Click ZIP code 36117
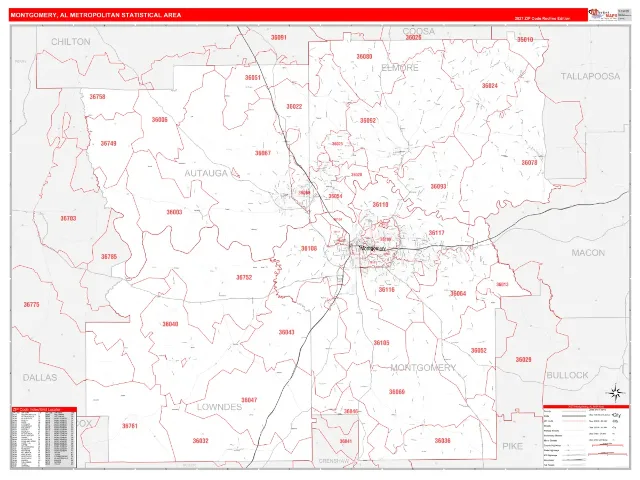Image resolution: width=640 pixels, height=480 pixels. (436, 233)
